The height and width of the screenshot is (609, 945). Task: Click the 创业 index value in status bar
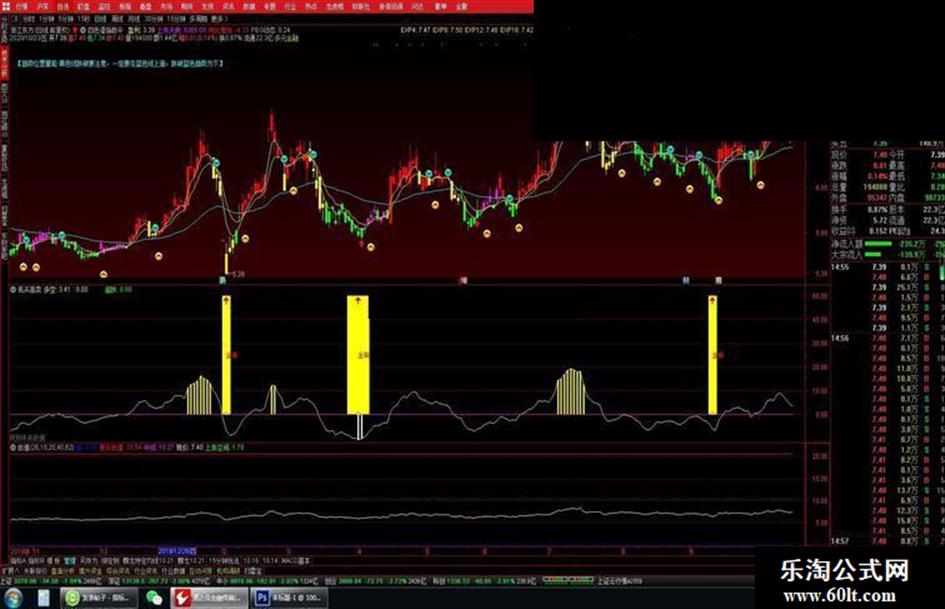[x=349, y=581]
